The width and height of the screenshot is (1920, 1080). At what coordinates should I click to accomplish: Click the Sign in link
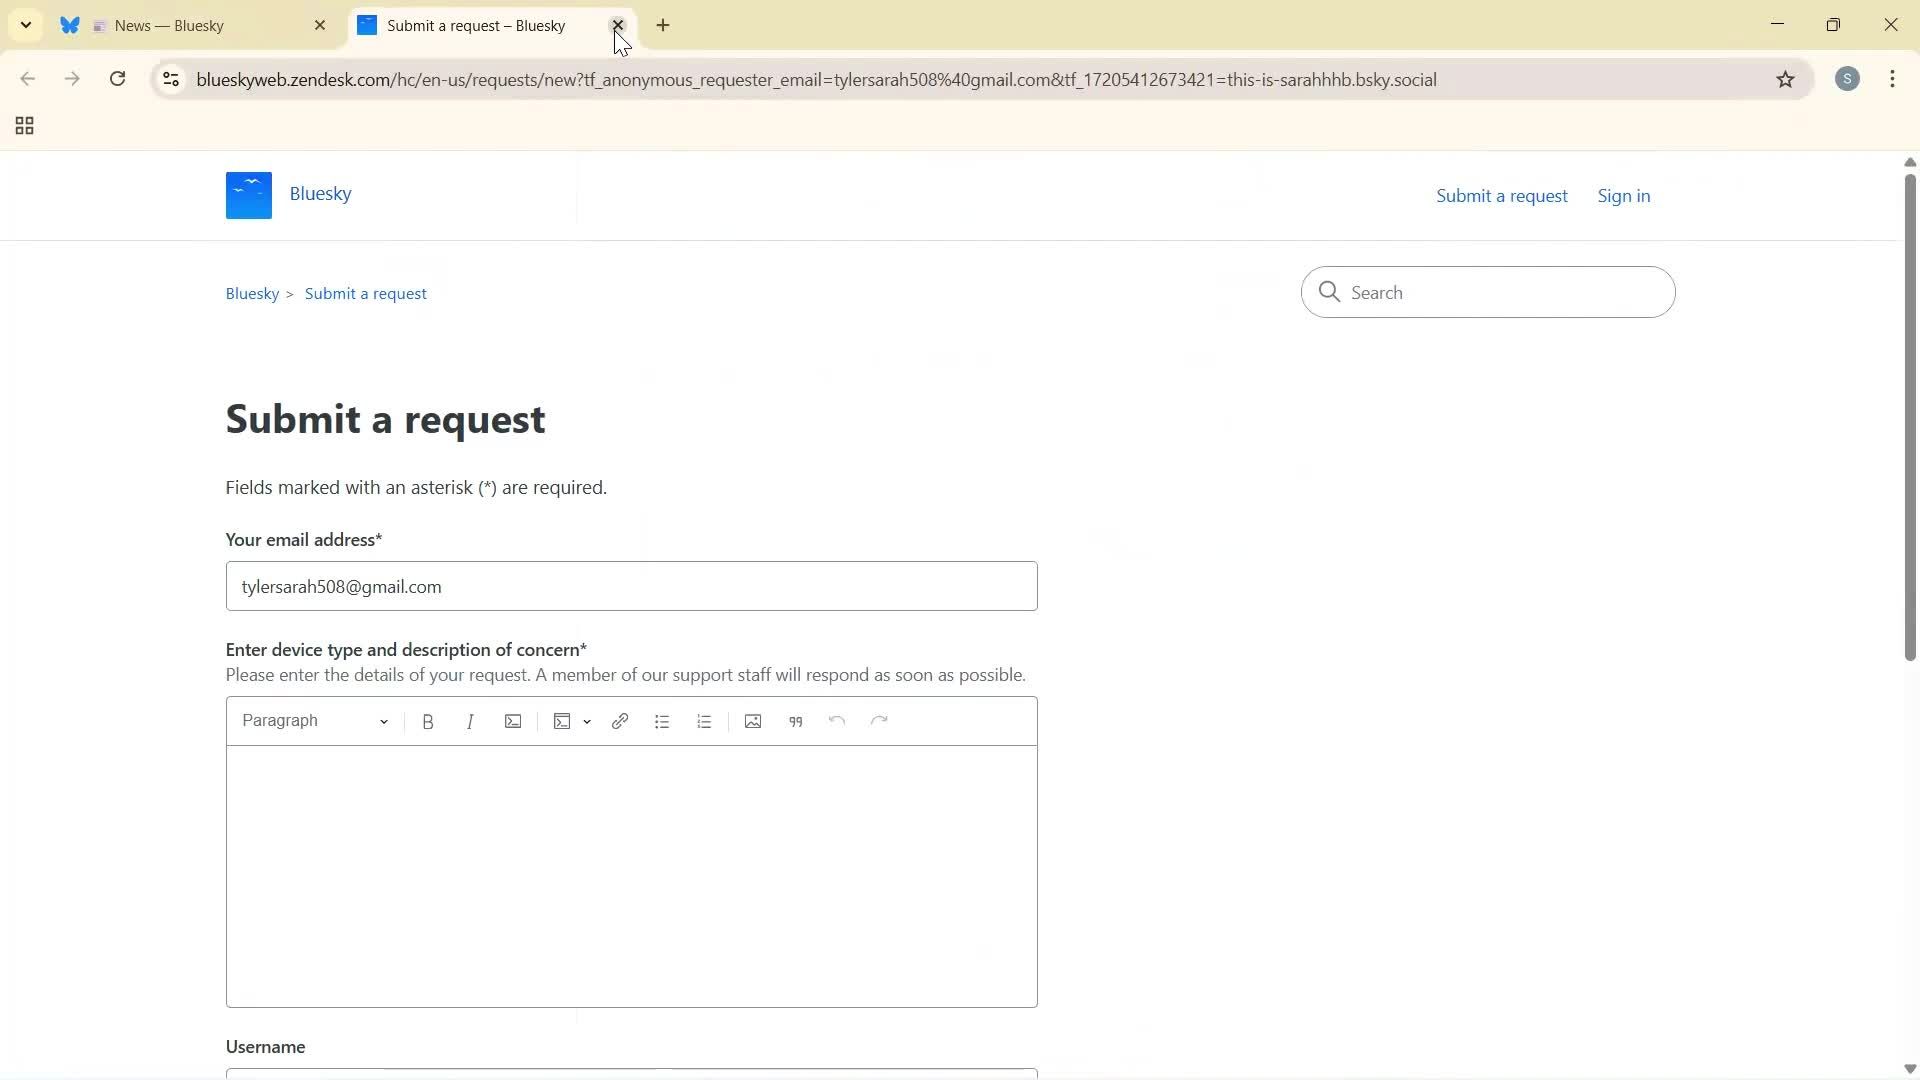coord(1623,195)
